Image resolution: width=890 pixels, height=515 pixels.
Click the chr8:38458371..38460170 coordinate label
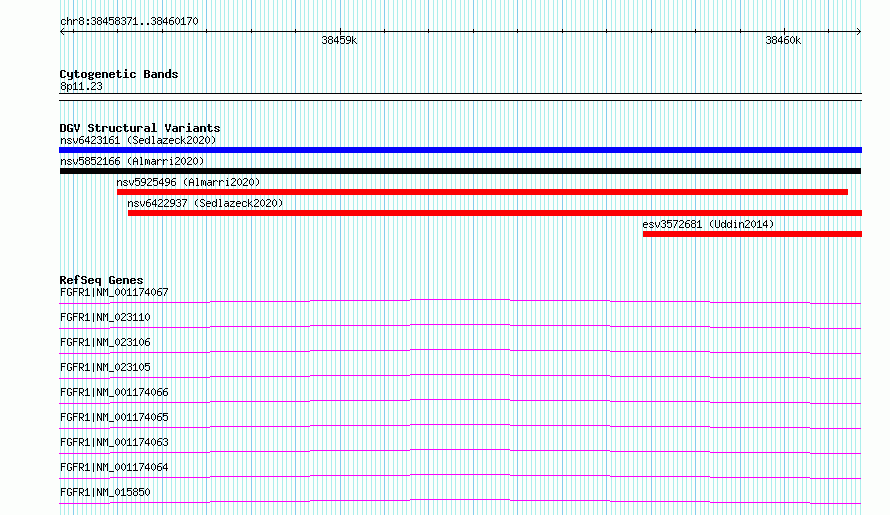(x=129, y=21)
